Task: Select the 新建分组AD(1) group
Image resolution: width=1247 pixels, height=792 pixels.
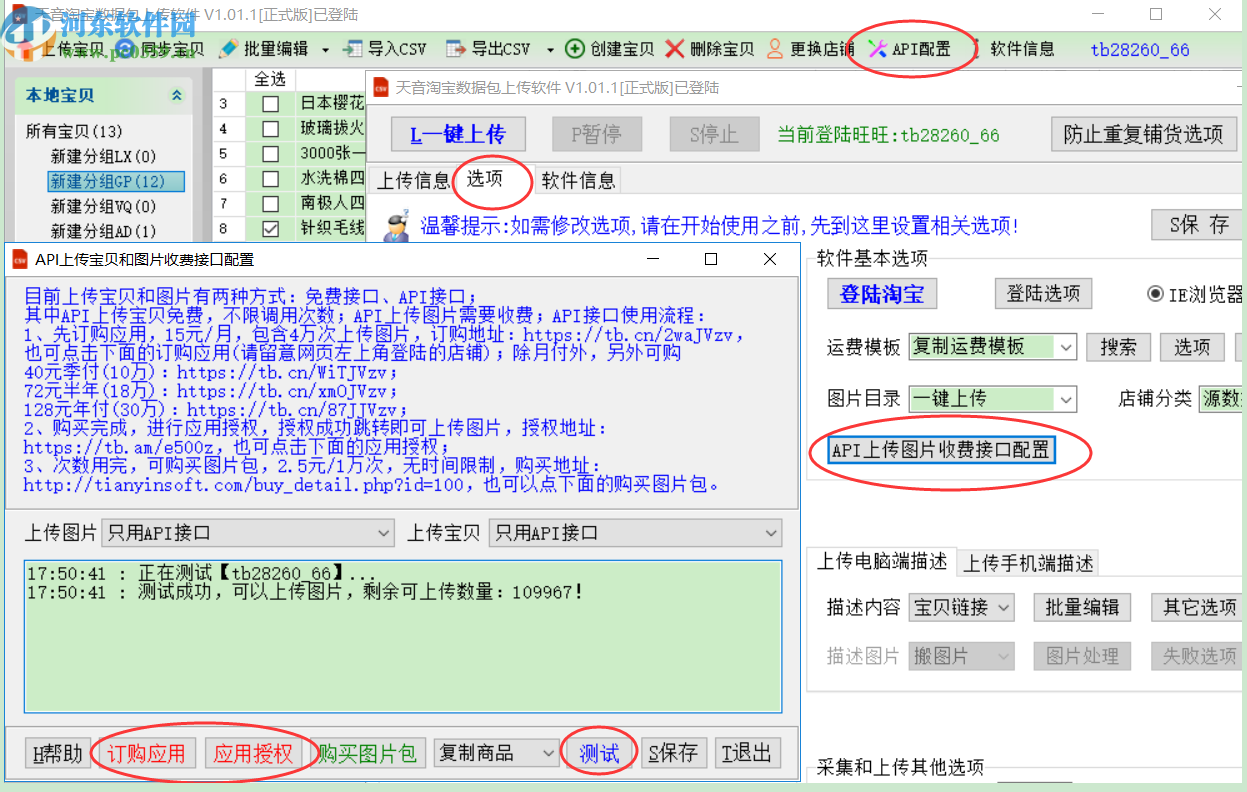Action: pyautogui.click(x=100, y=229)
